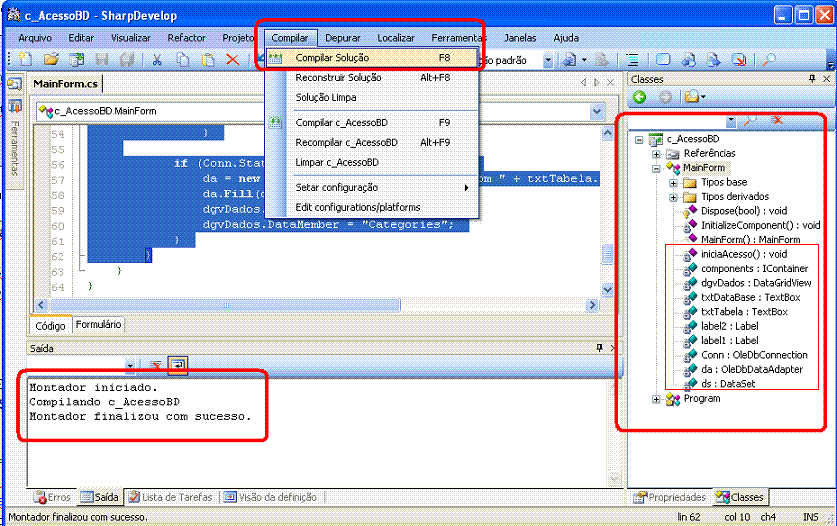This screenshot has width=837, height=526.
Task: Expand the Tipos derivados folder node
Action: tap(673, 197)
